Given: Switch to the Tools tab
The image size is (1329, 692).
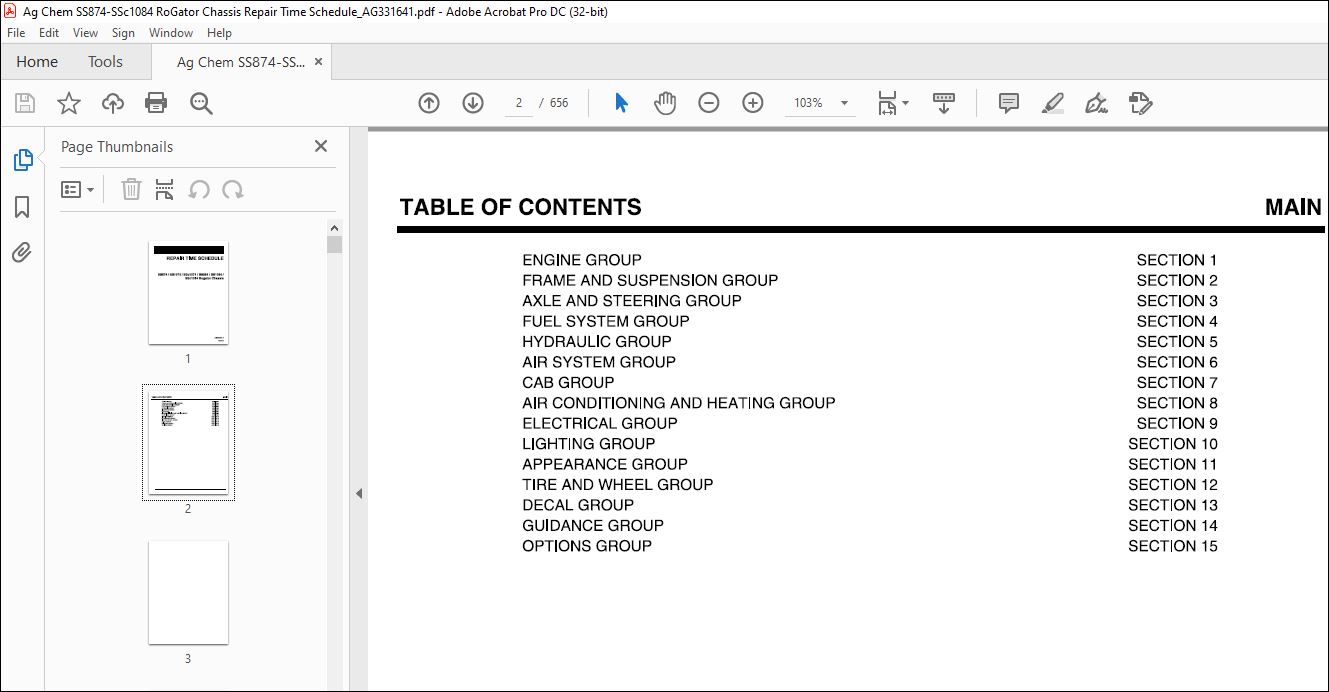Looking at the screenshot, I should point(105,62).
